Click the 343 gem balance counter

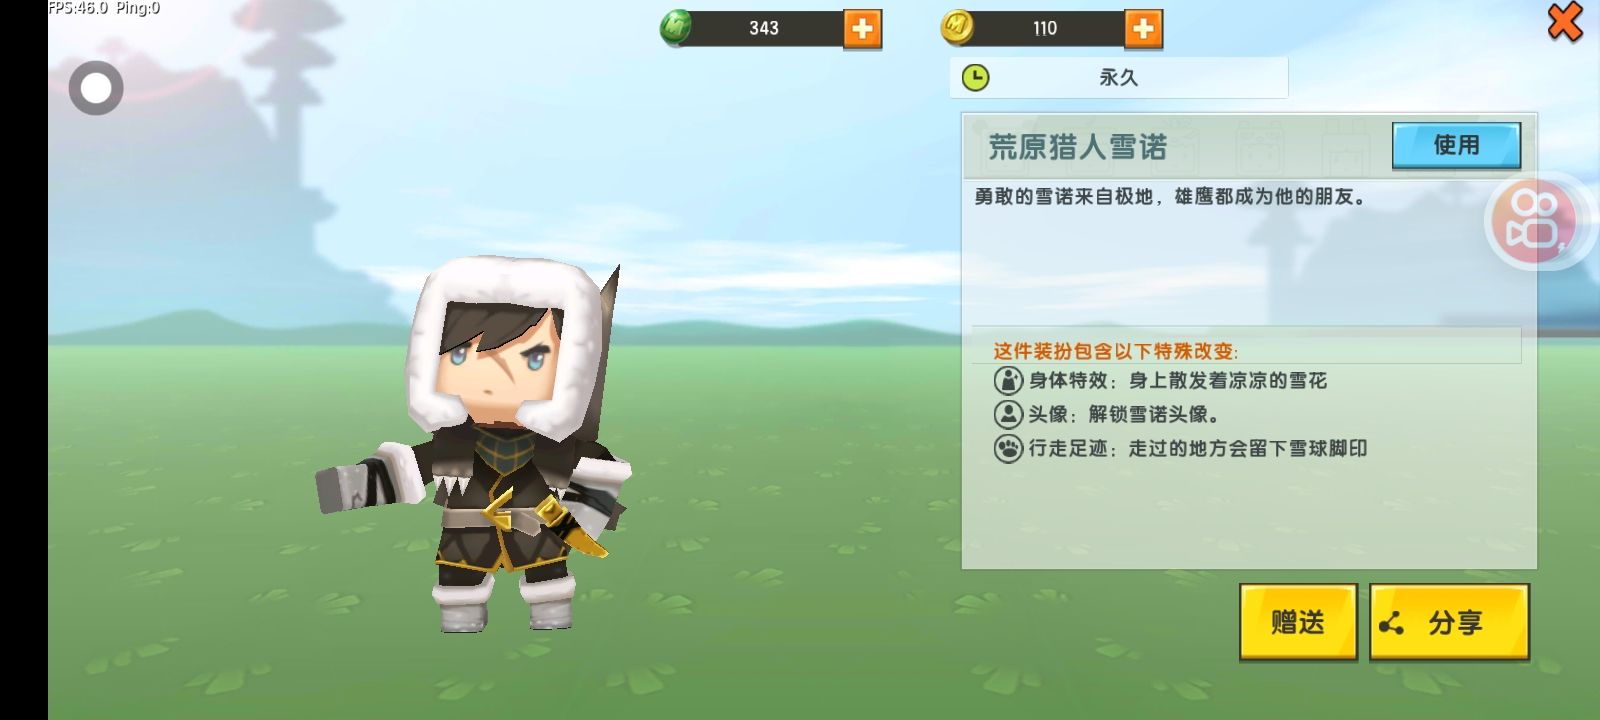pos(764,28)
